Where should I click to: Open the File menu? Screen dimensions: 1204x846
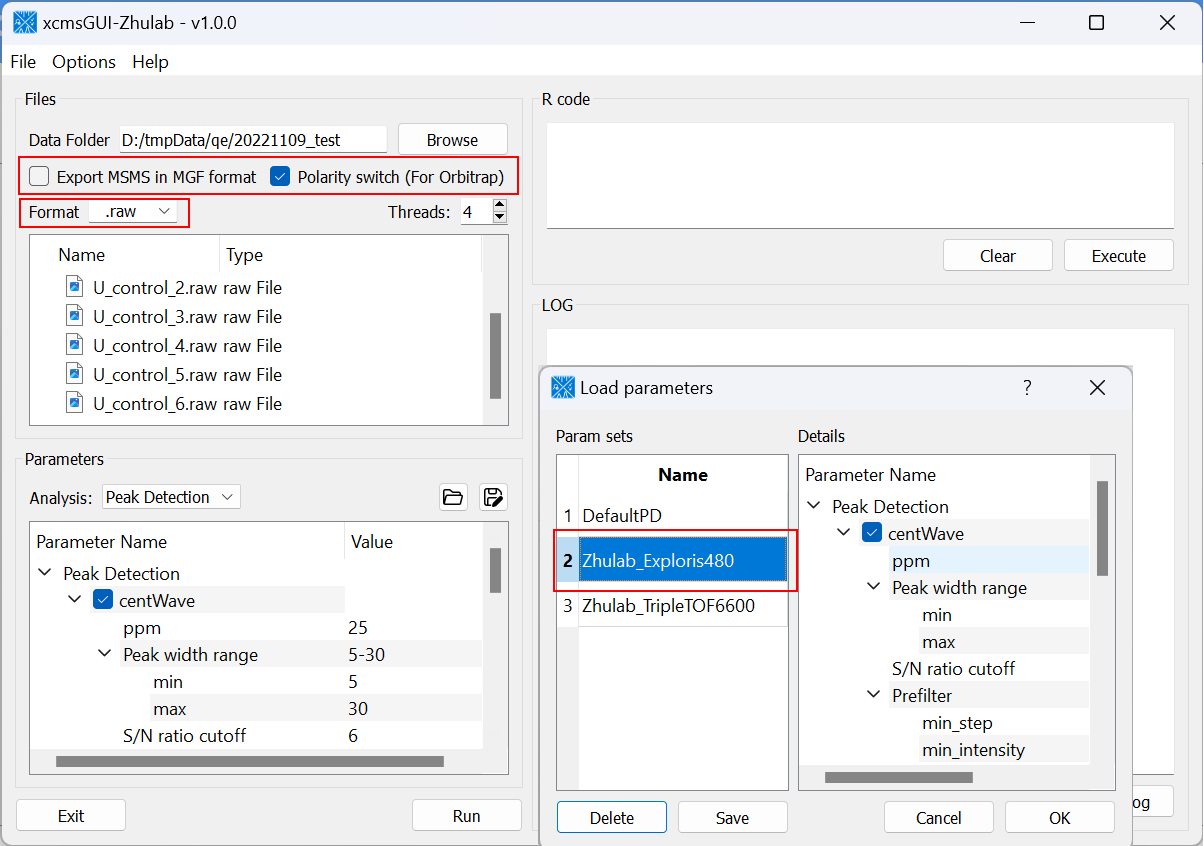click(x=23, y=62)
